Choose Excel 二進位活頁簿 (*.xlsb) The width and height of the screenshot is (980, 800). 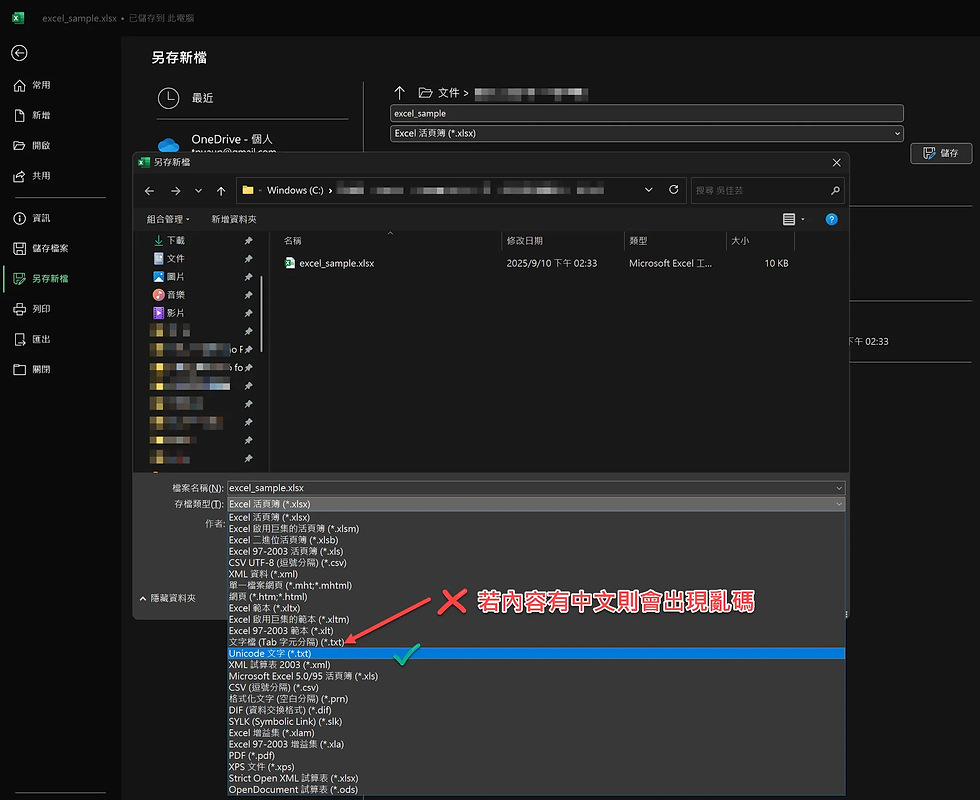(283, 540)
